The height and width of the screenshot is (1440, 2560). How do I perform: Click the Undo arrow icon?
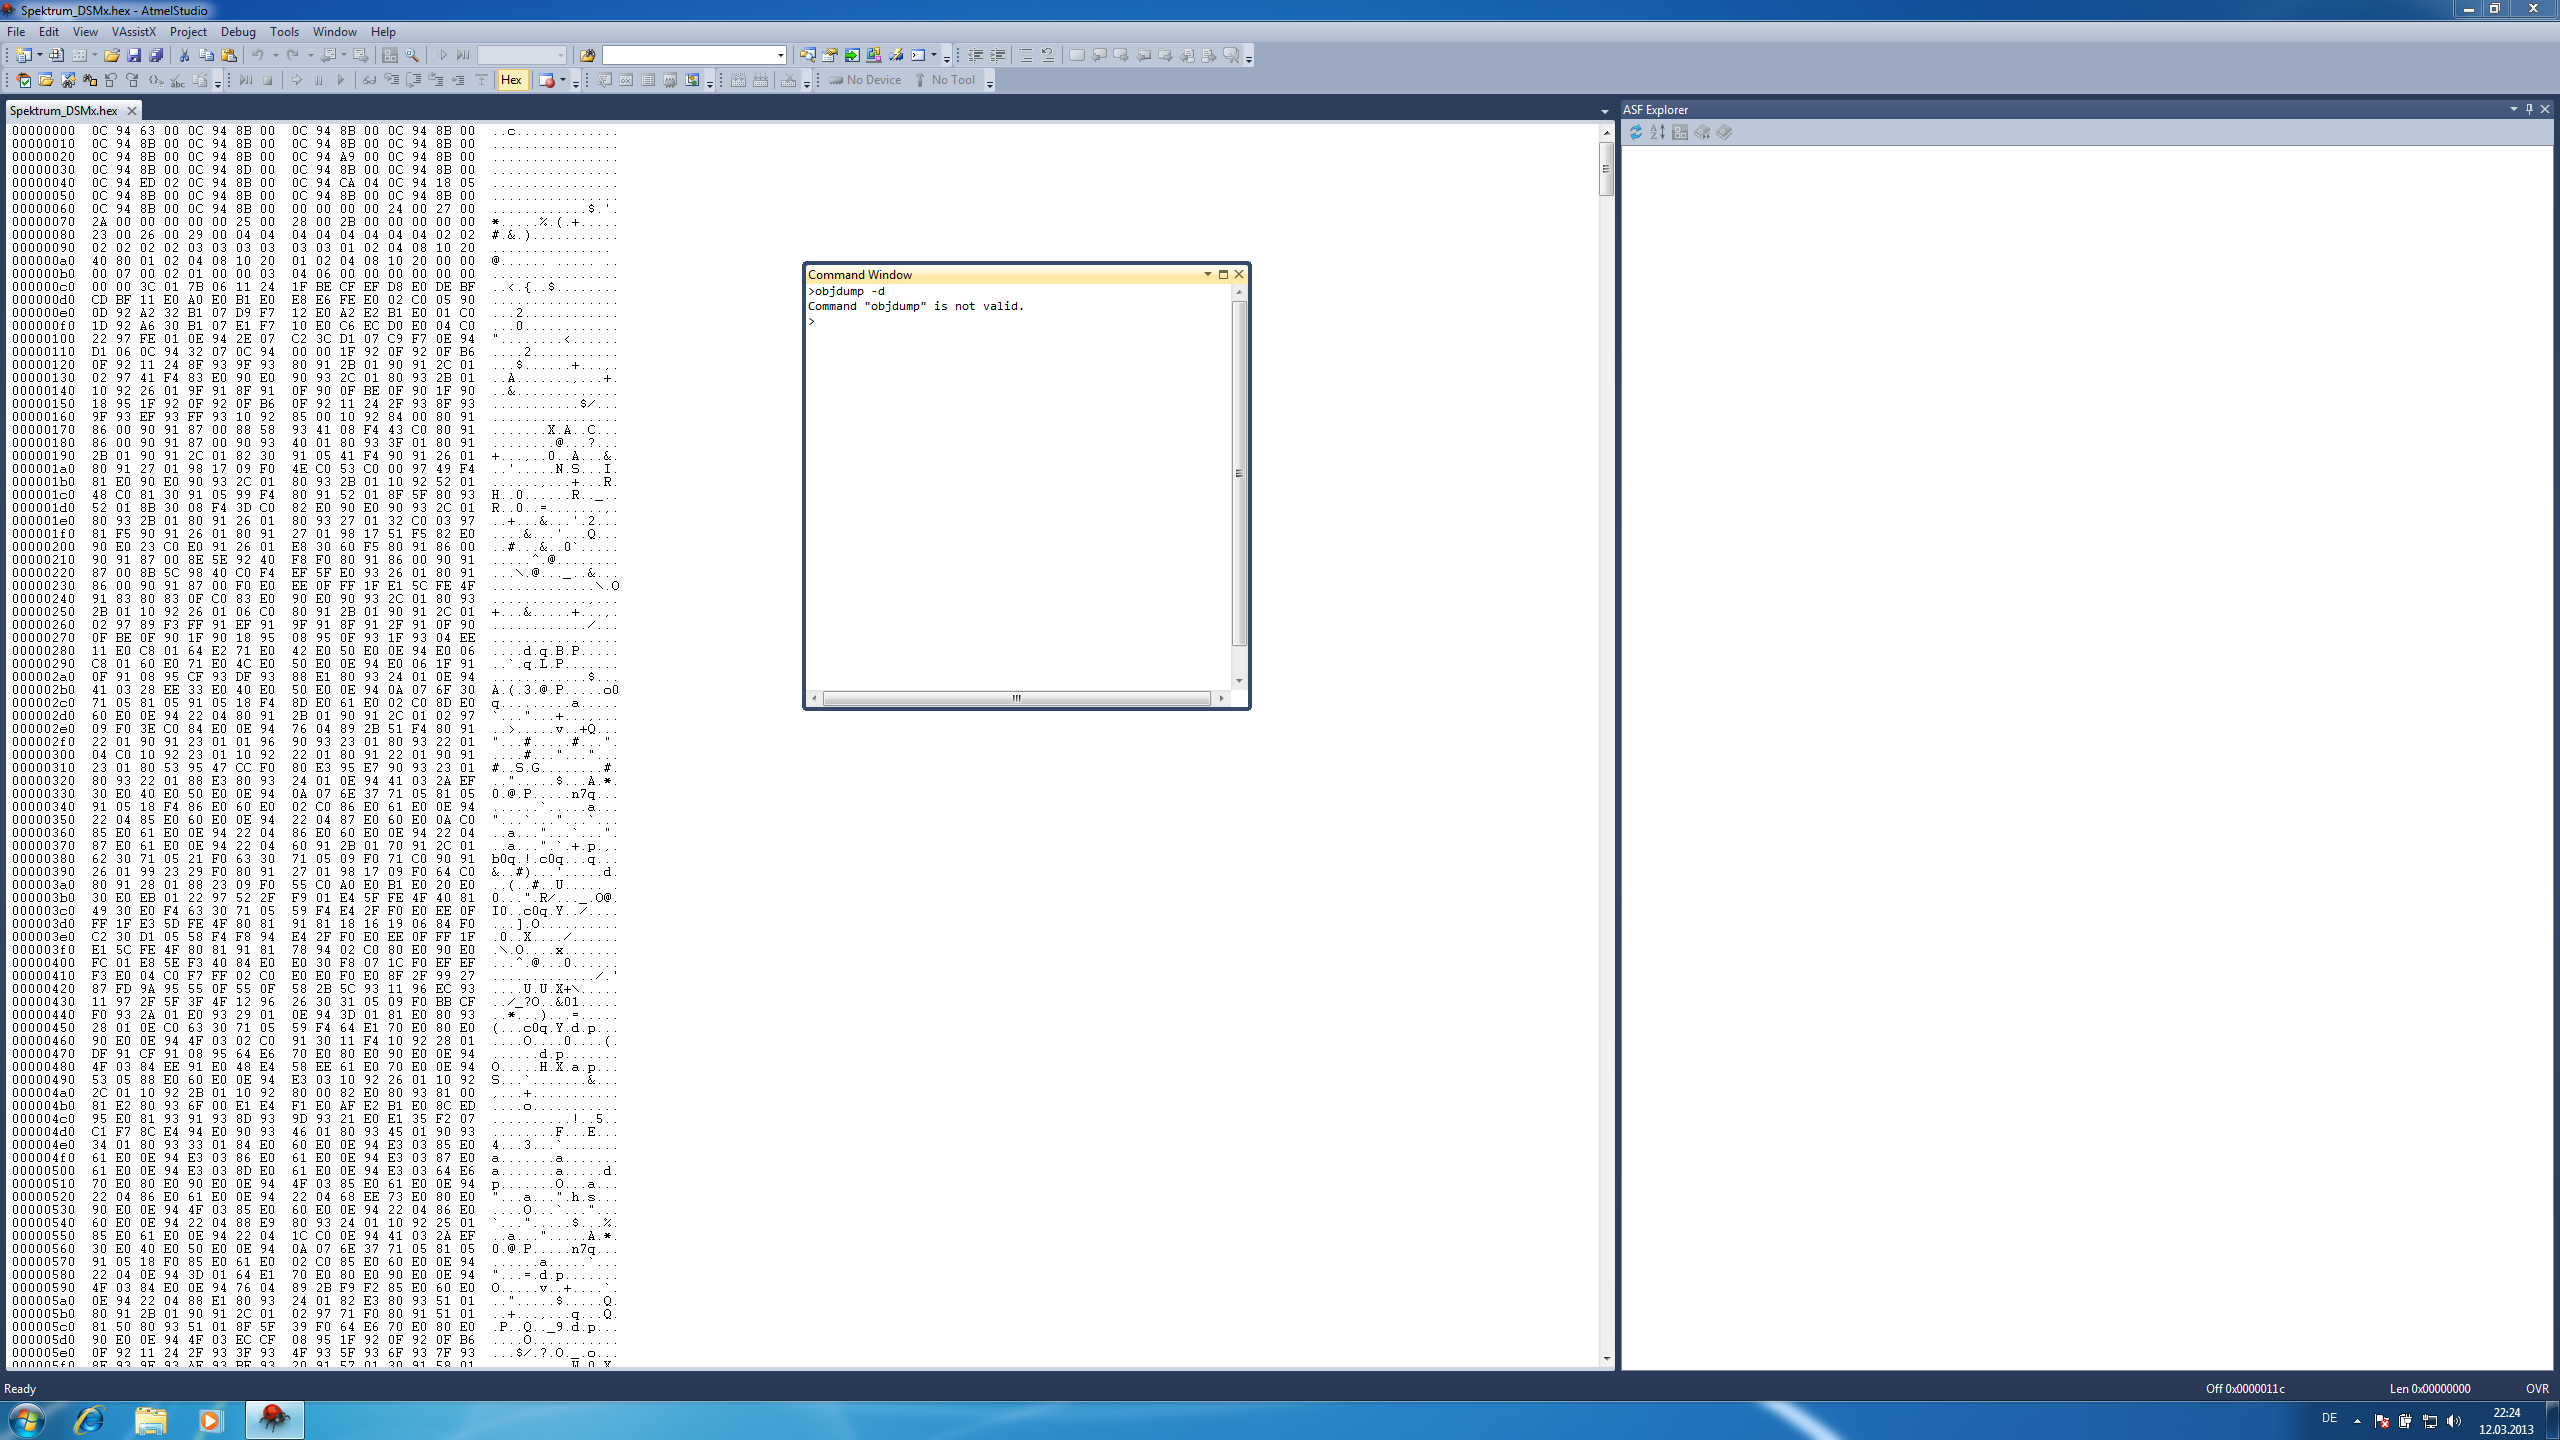coord(258,56)
